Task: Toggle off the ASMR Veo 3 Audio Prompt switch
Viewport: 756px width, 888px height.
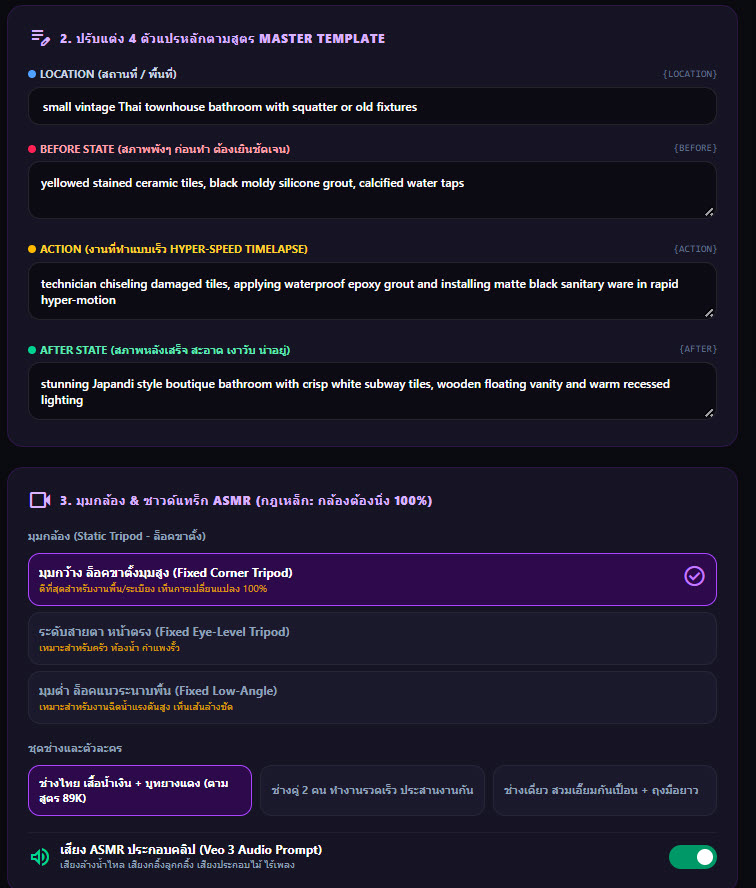Action: [x=693, y=857]
